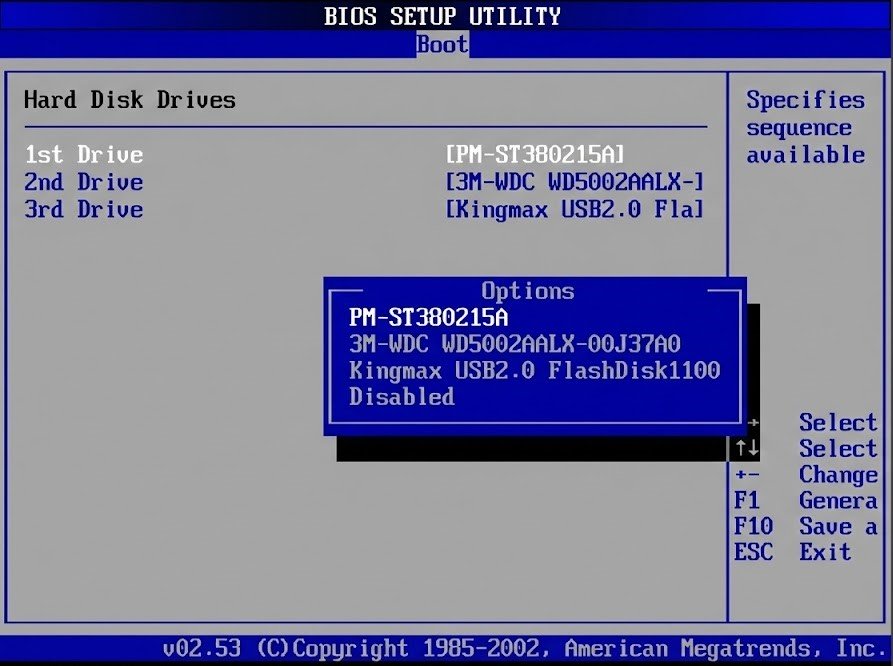This screenshot has height=666, width=893.
Task: Select the 2nd Drive row label
Action: point(84,182)
